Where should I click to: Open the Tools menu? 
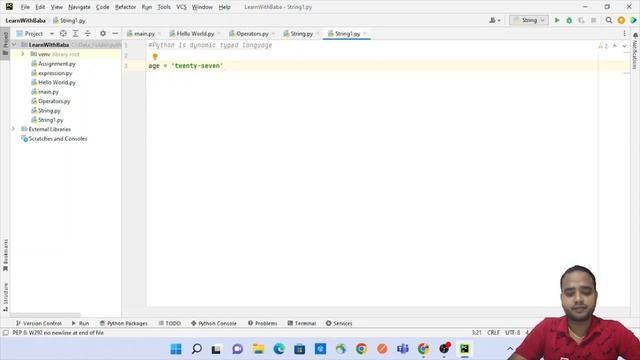point(164,7)
